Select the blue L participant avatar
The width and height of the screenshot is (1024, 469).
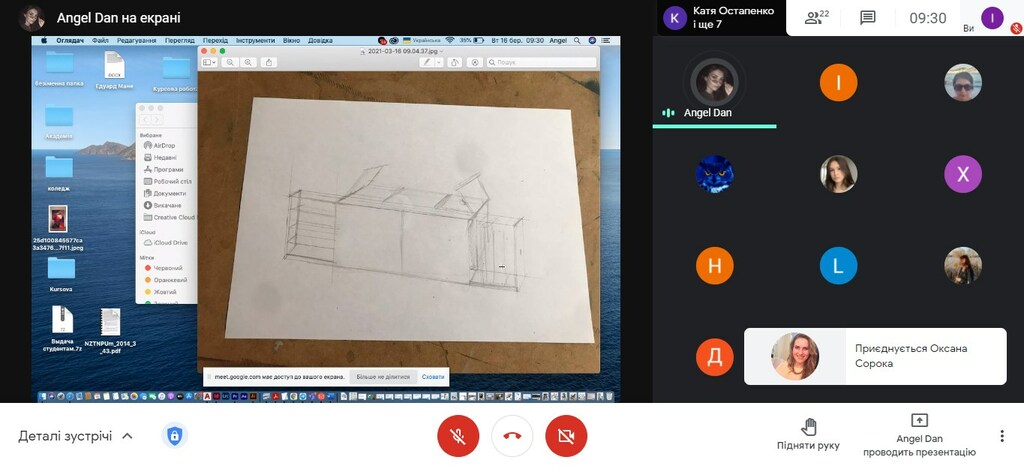point(838,266)
